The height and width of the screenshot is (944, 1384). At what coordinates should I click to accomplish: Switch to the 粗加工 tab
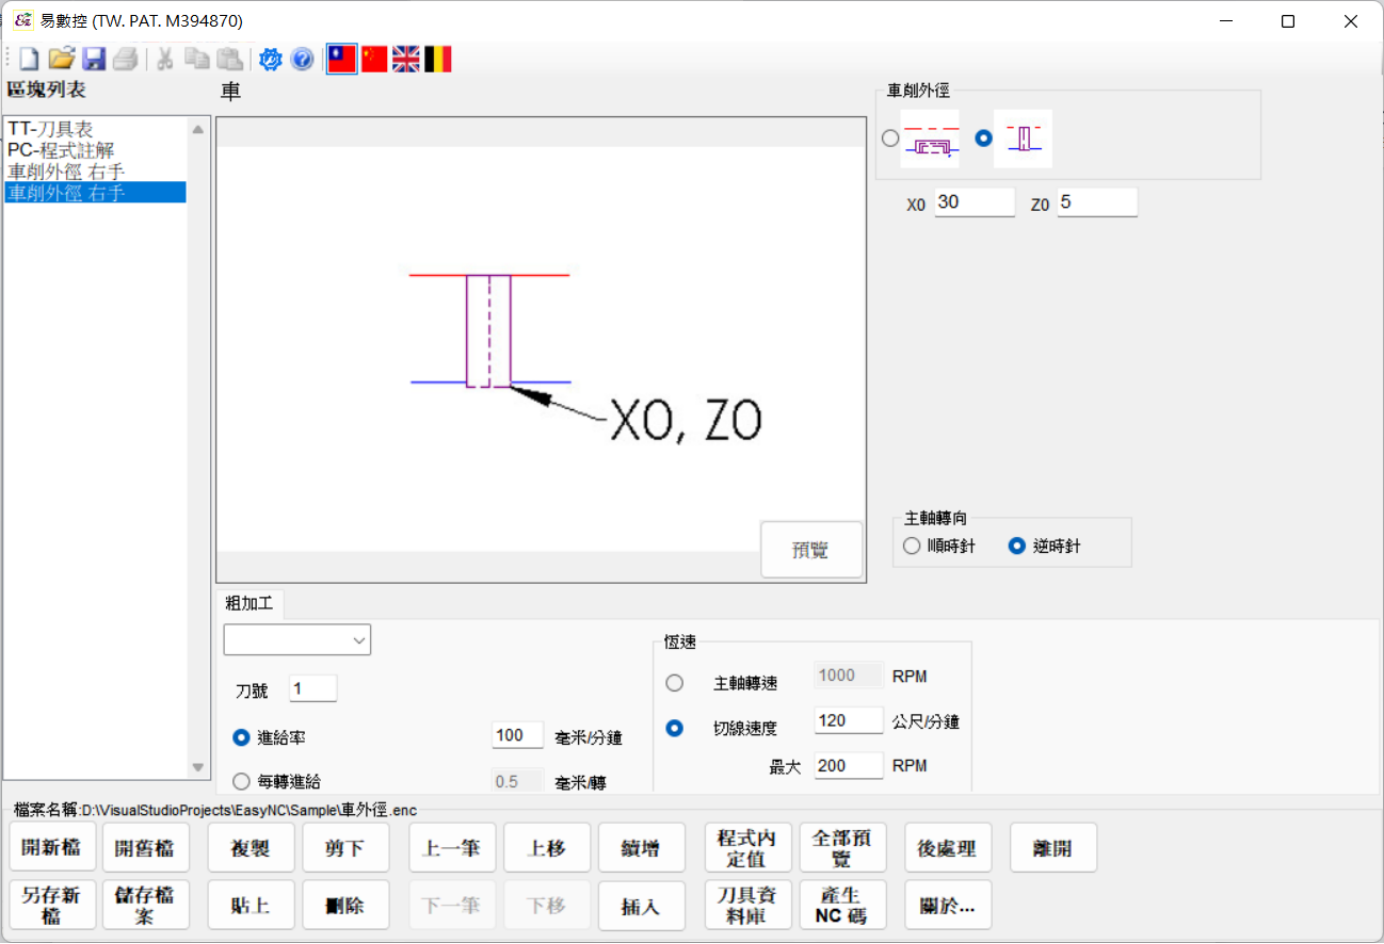(x=249, y=604)
